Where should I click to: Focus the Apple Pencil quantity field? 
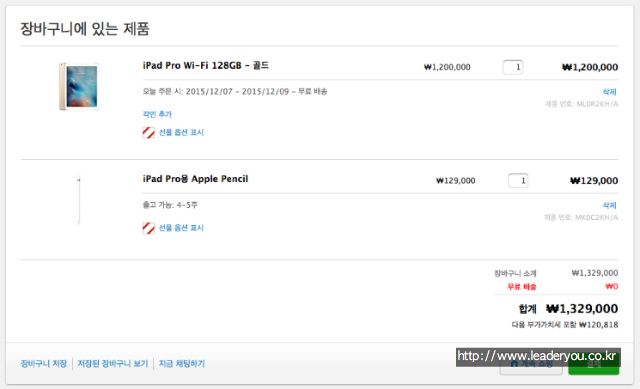click(x=518, y=180)
